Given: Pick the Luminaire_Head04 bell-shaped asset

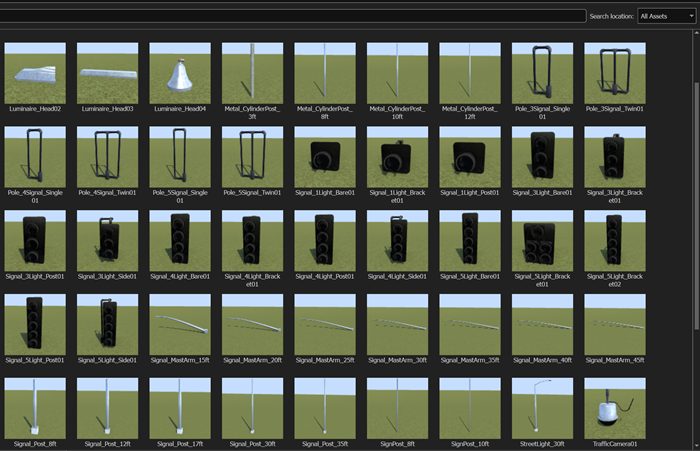Looking at the screenshot, I should (x=180, y=73).
